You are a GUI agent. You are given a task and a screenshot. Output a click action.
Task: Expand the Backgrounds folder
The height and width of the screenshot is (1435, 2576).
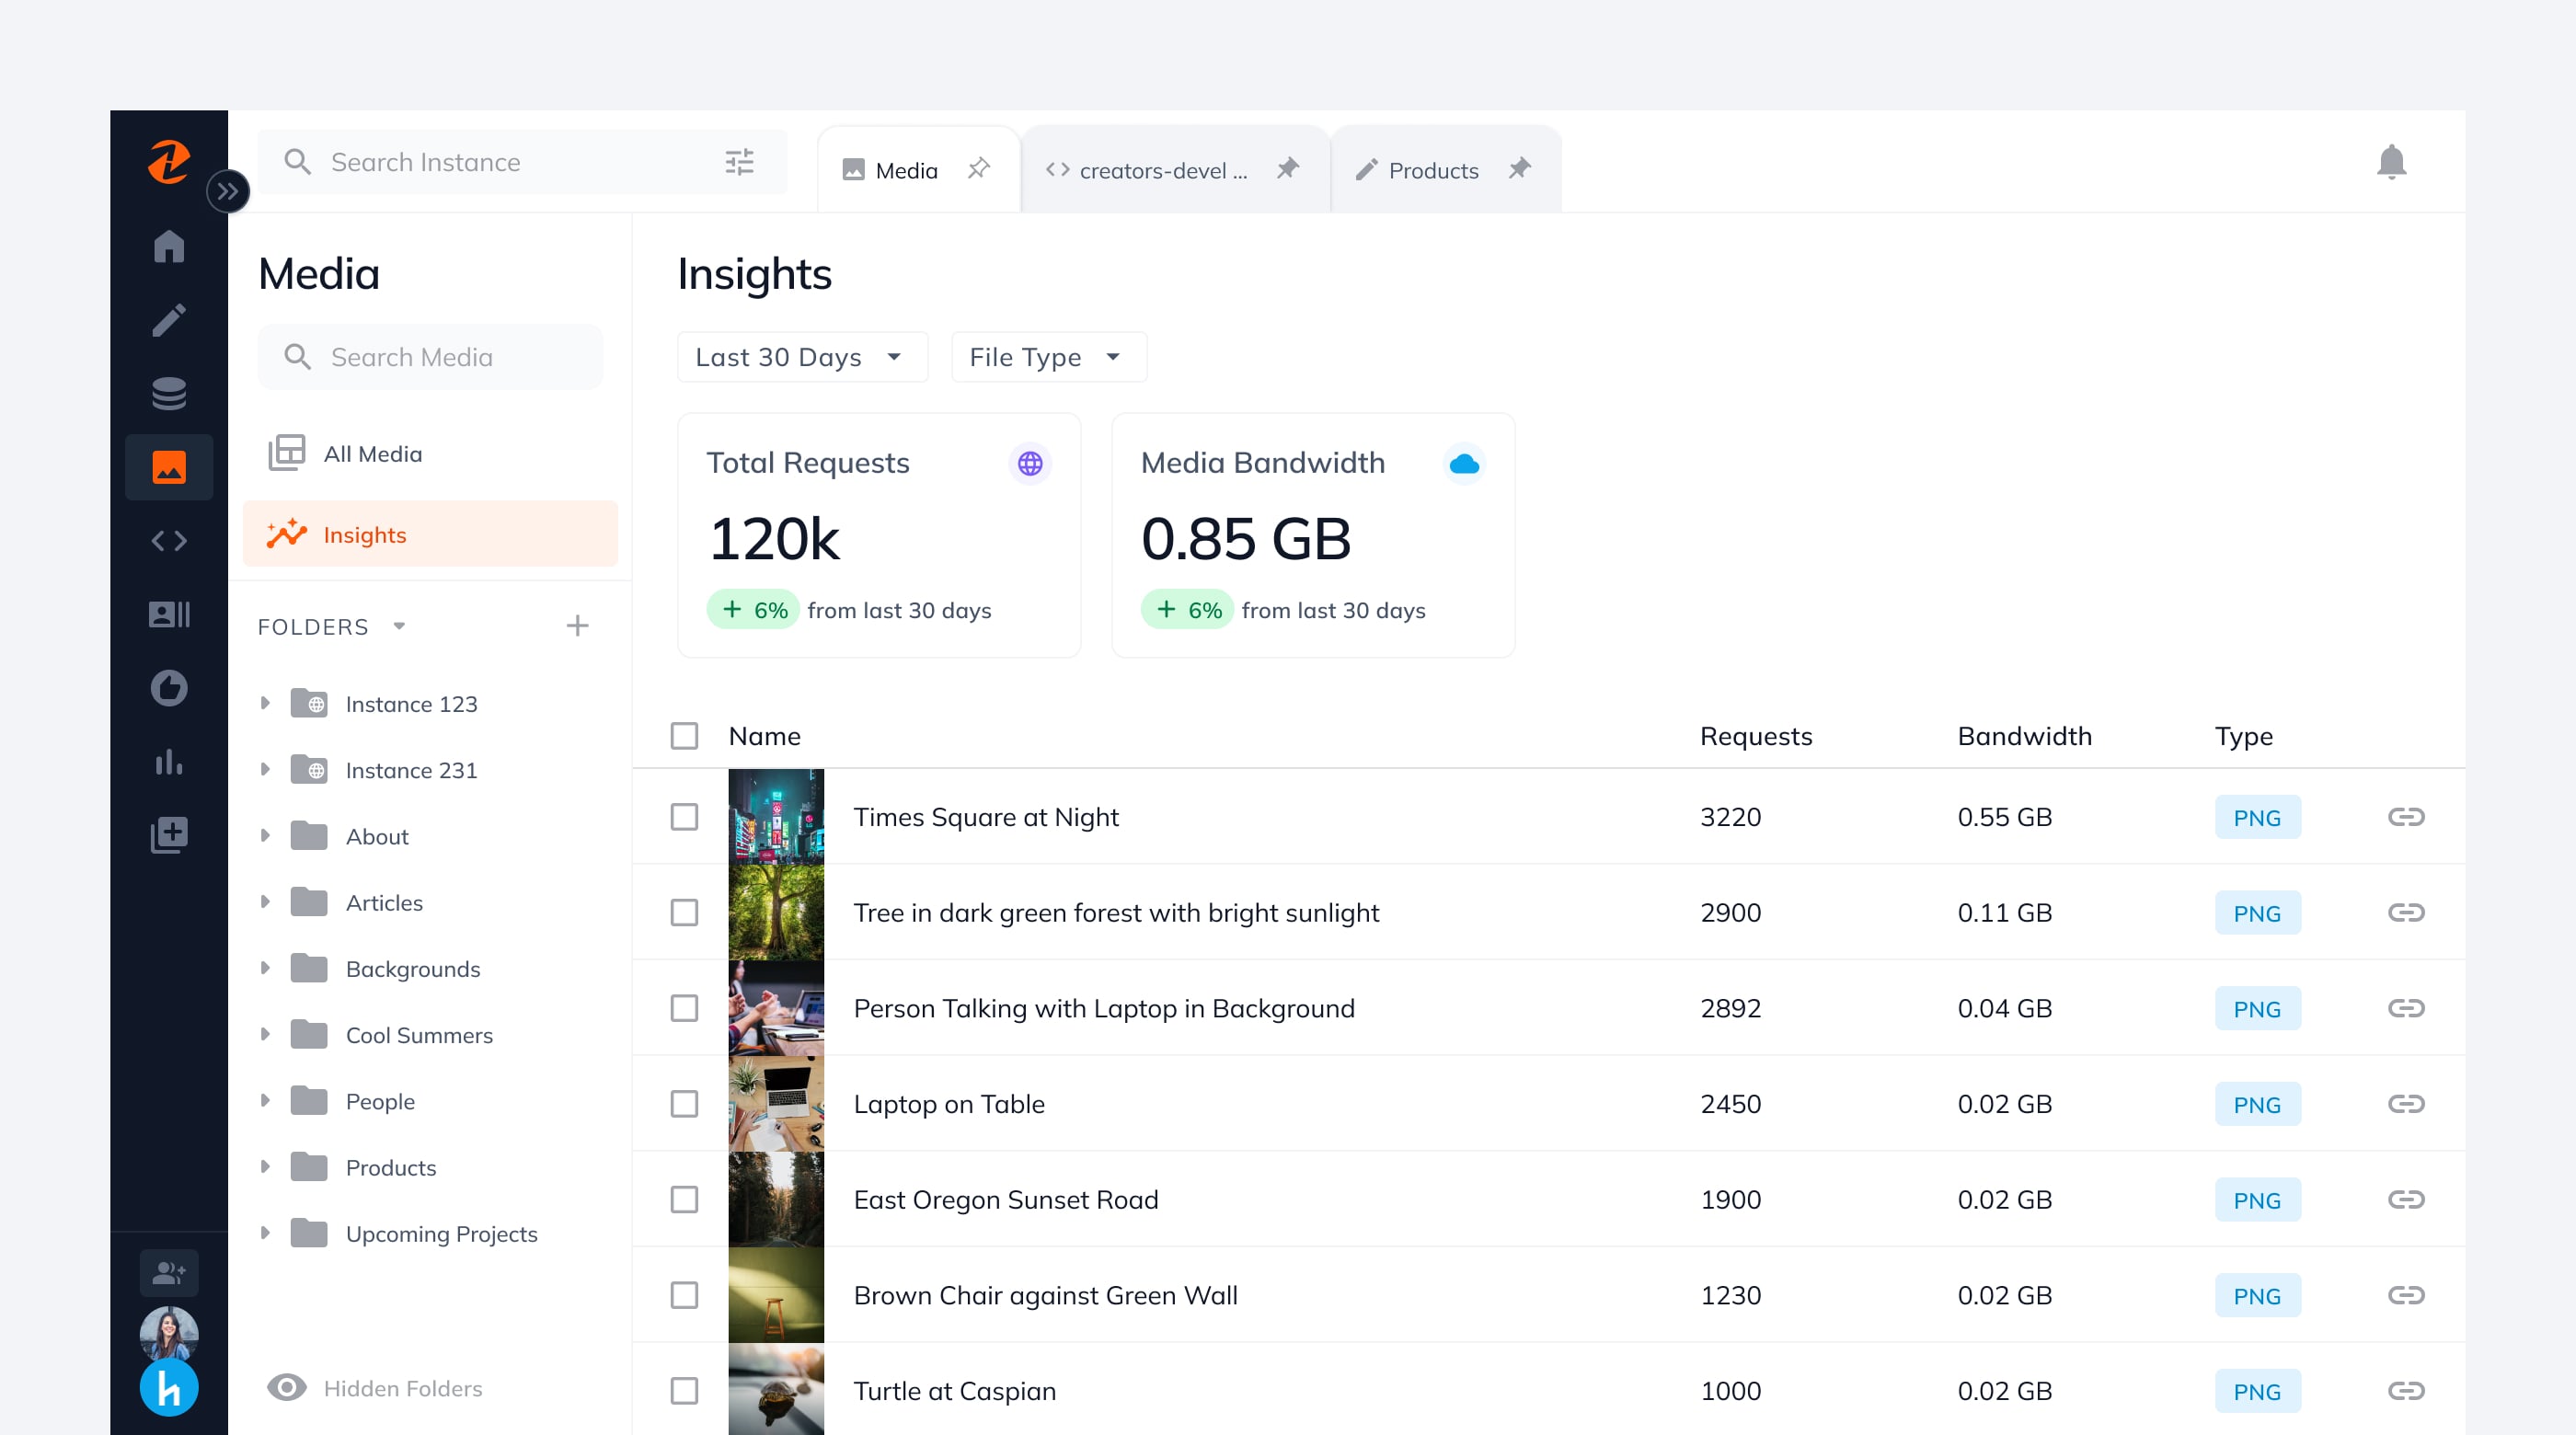tap(265, 968)
